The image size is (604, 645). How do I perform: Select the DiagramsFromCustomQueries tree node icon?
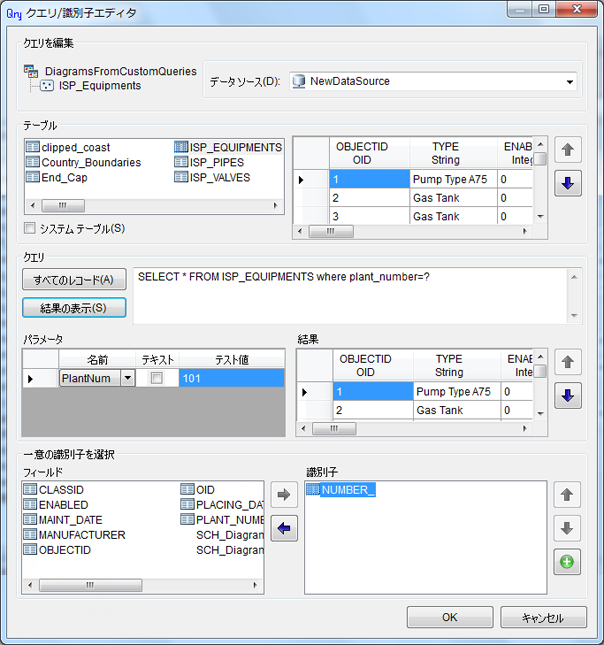click(x=31, y=71)
